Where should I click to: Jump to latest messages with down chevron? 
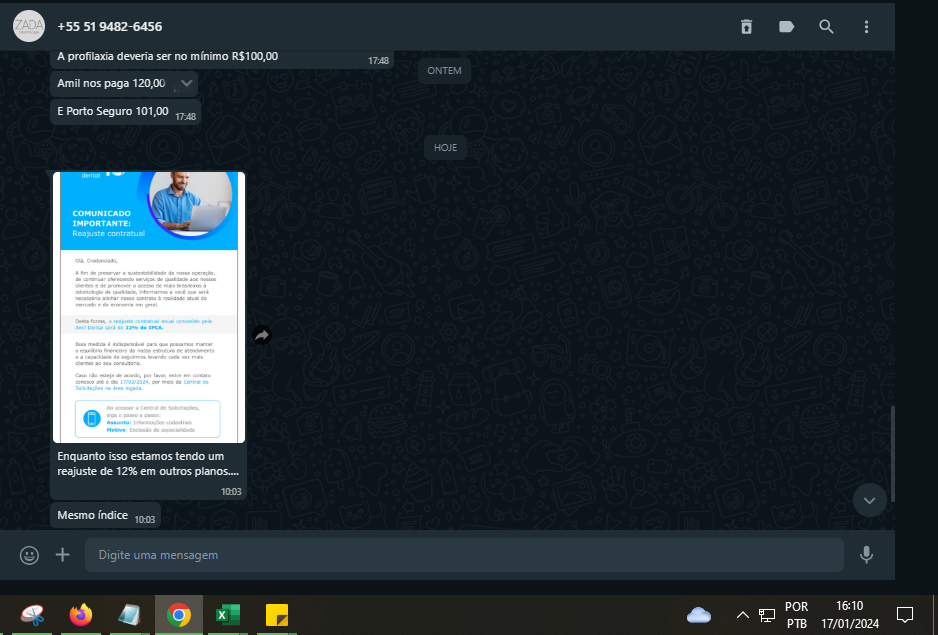869,500
